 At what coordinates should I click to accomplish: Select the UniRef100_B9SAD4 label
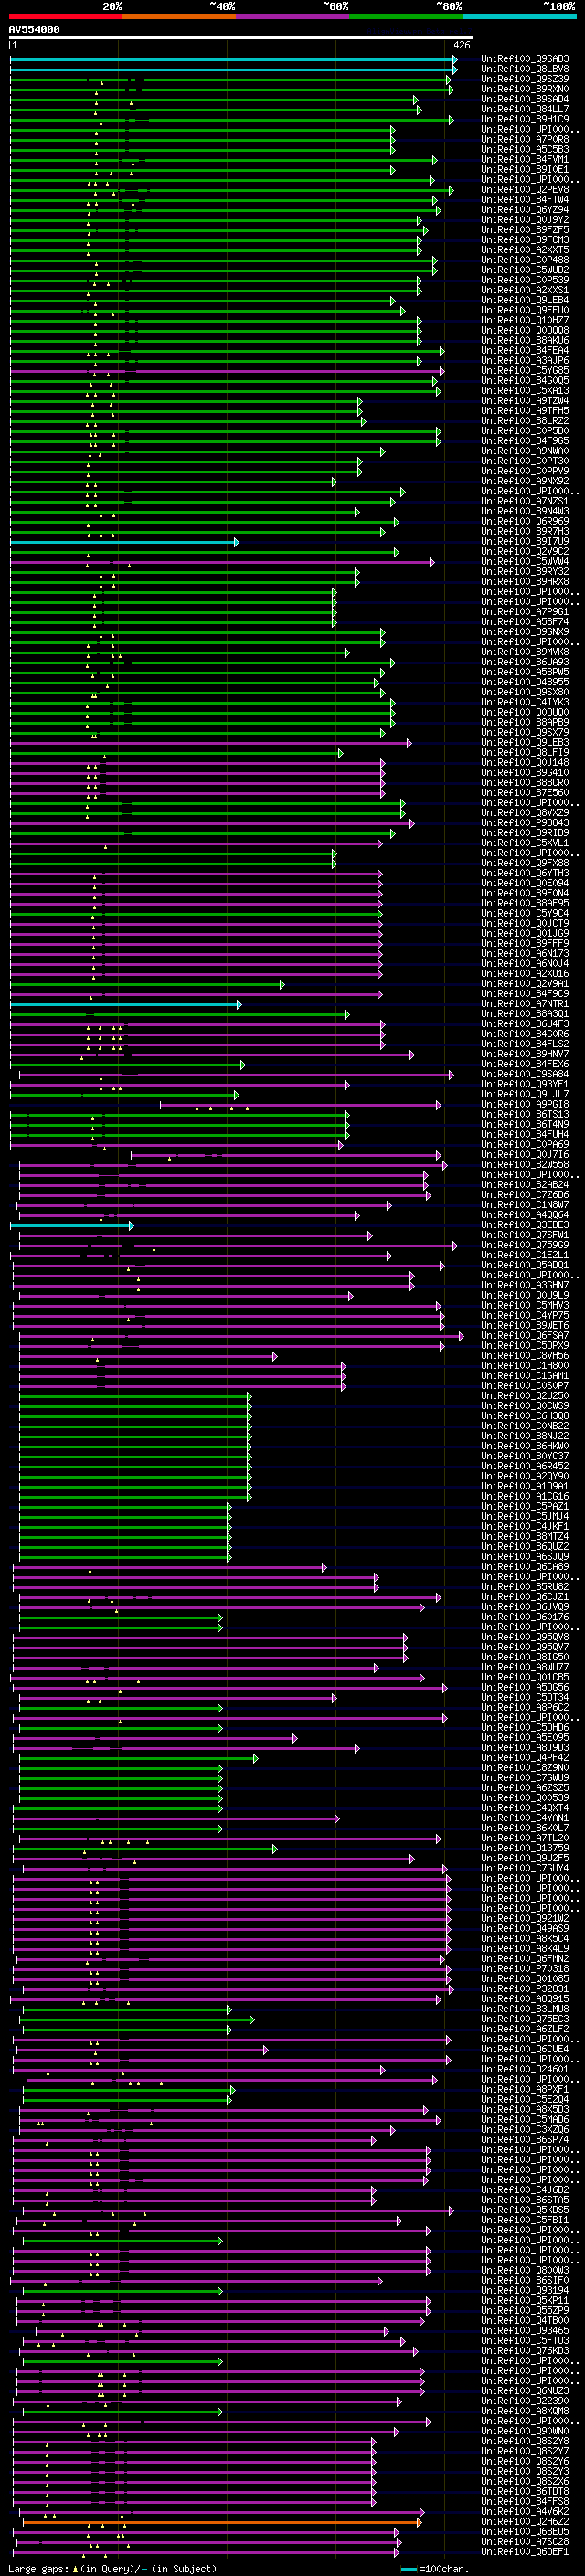pyautogui.click(x=525, y=99)
